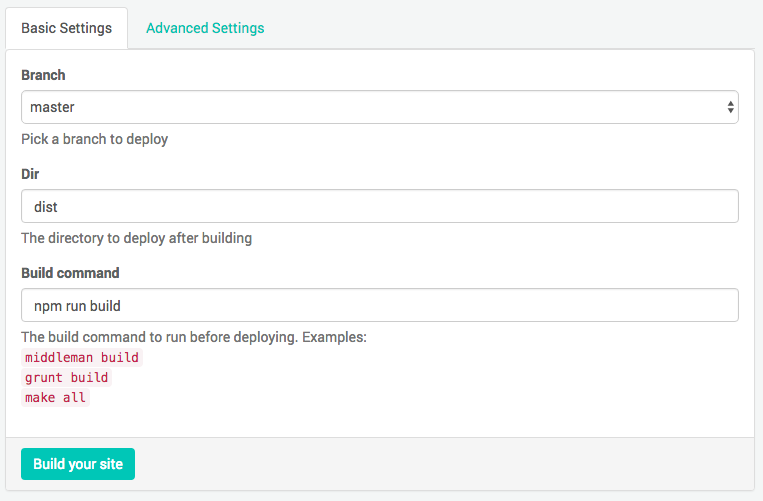Click the 'Pick a branch to deploy' hint
Viewport: 763px width, 501px height.
(94, 139)
